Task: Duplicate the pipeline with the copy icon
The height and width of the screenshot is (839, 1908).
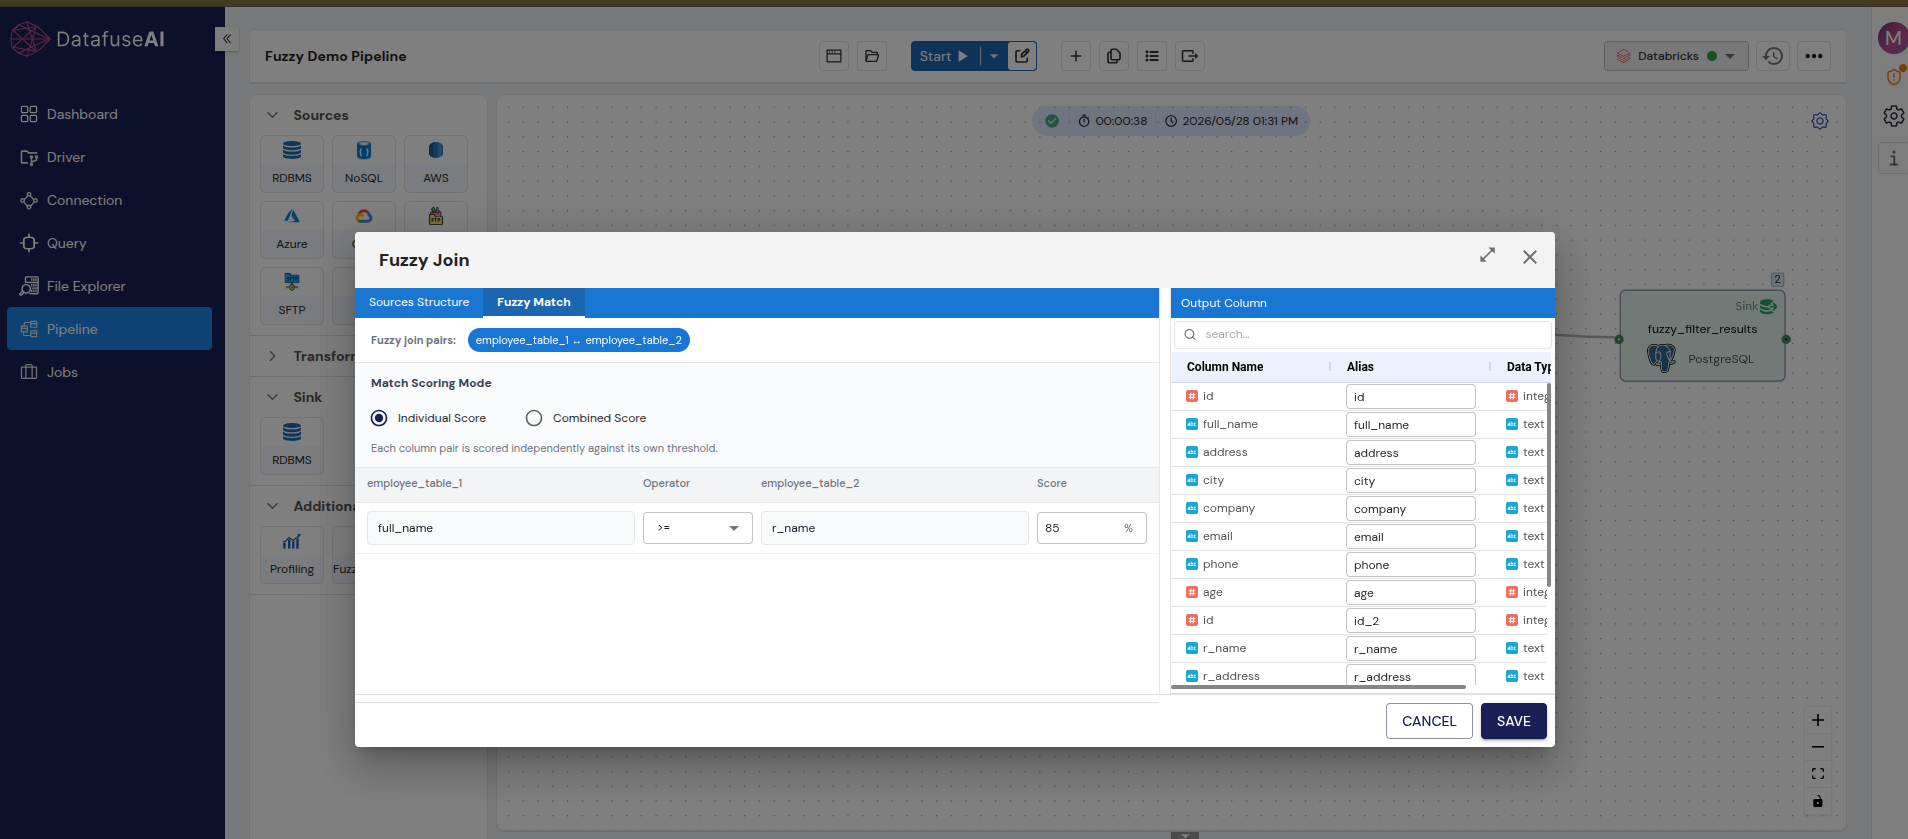Action: pyautogui.click(x=1114, y=56)
